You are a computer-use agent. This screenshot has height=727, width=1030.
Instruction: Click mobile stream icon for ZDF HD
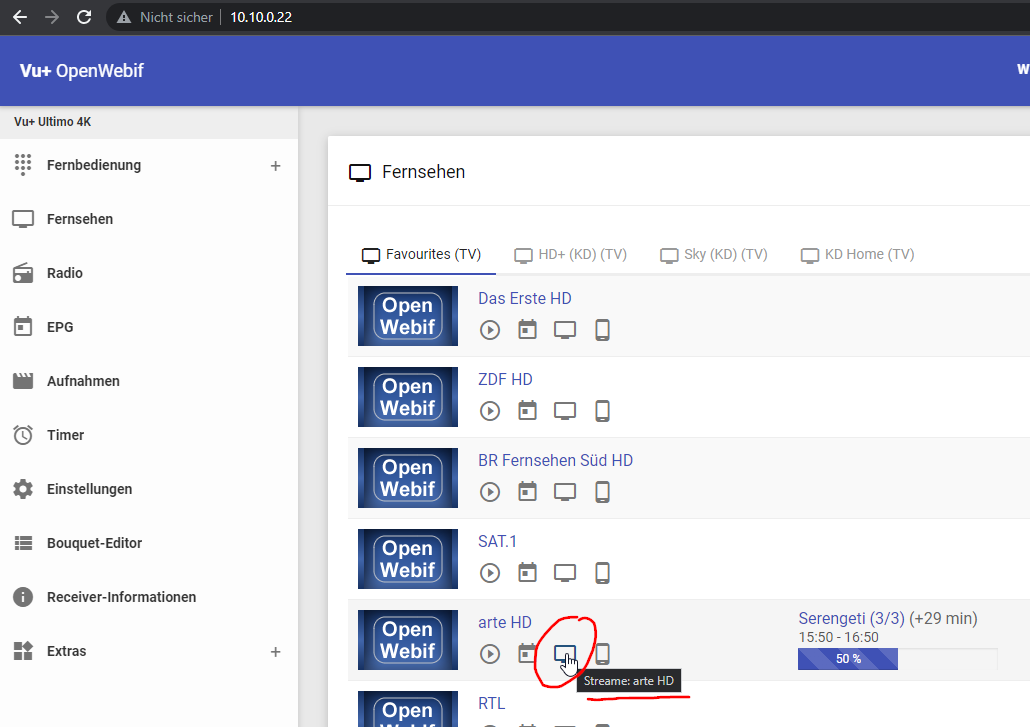(602, 411)
